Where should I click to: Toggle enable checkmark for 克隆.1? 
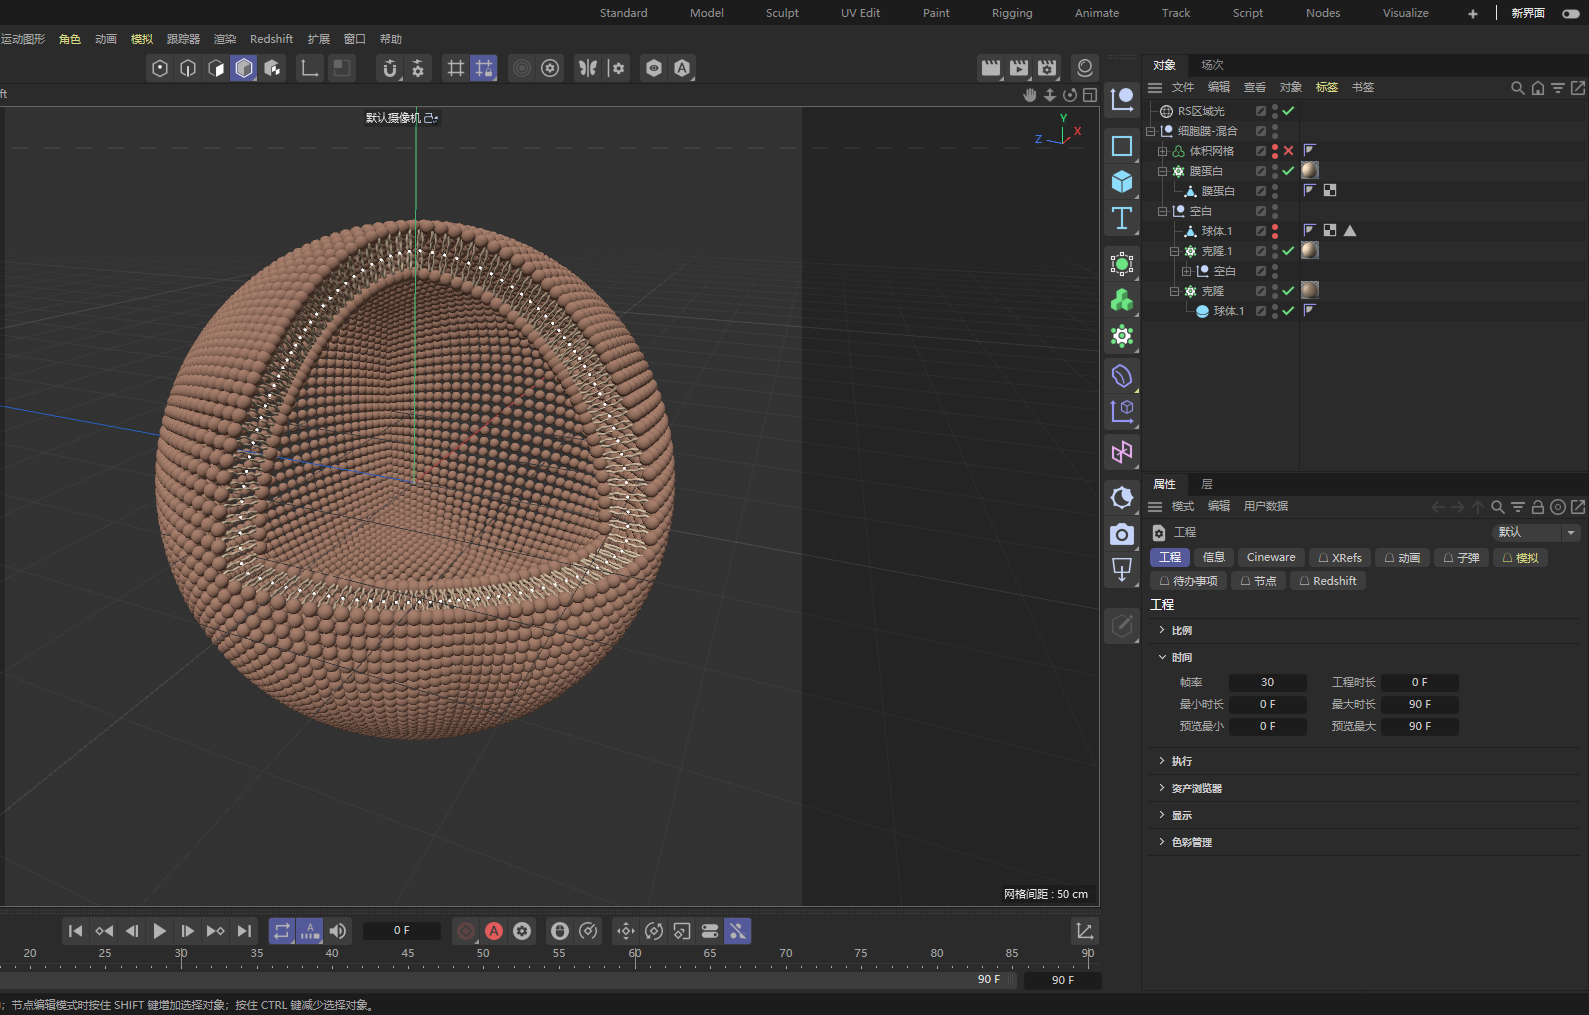click(1288, 251)
